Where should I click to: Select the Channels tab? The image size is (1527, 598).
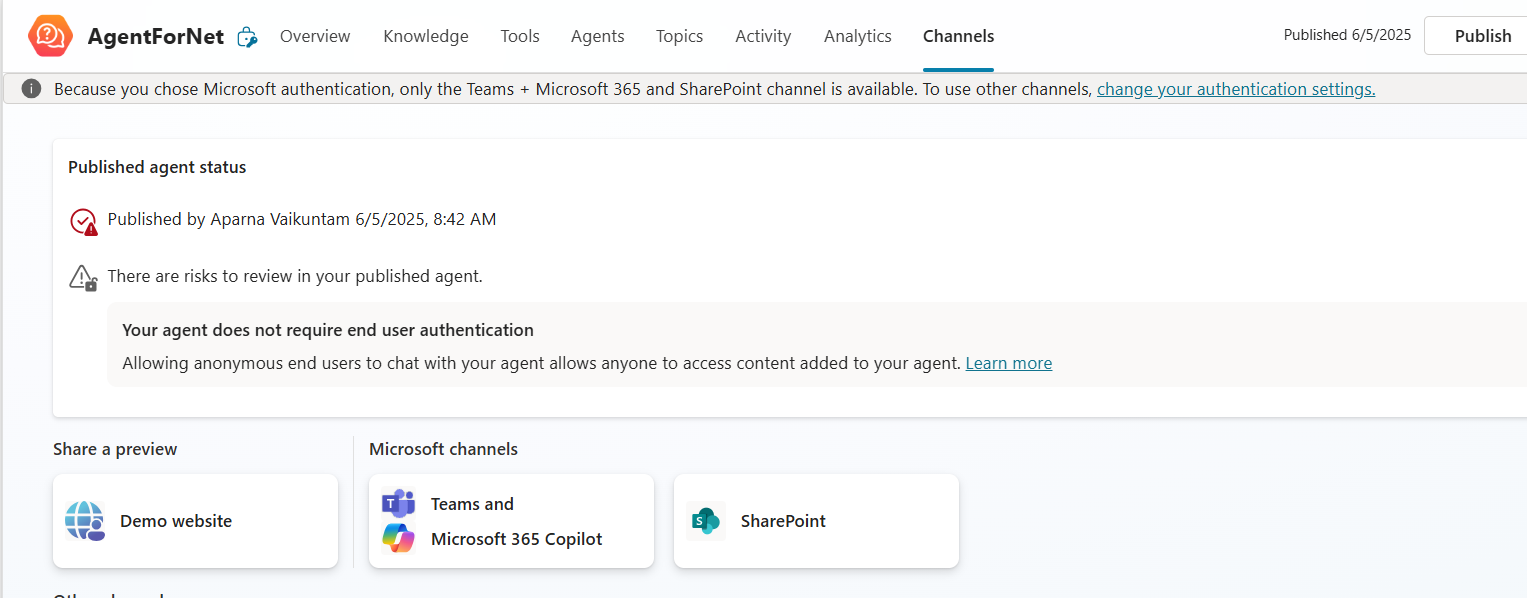pyautogui.click(x=958, y=36)
